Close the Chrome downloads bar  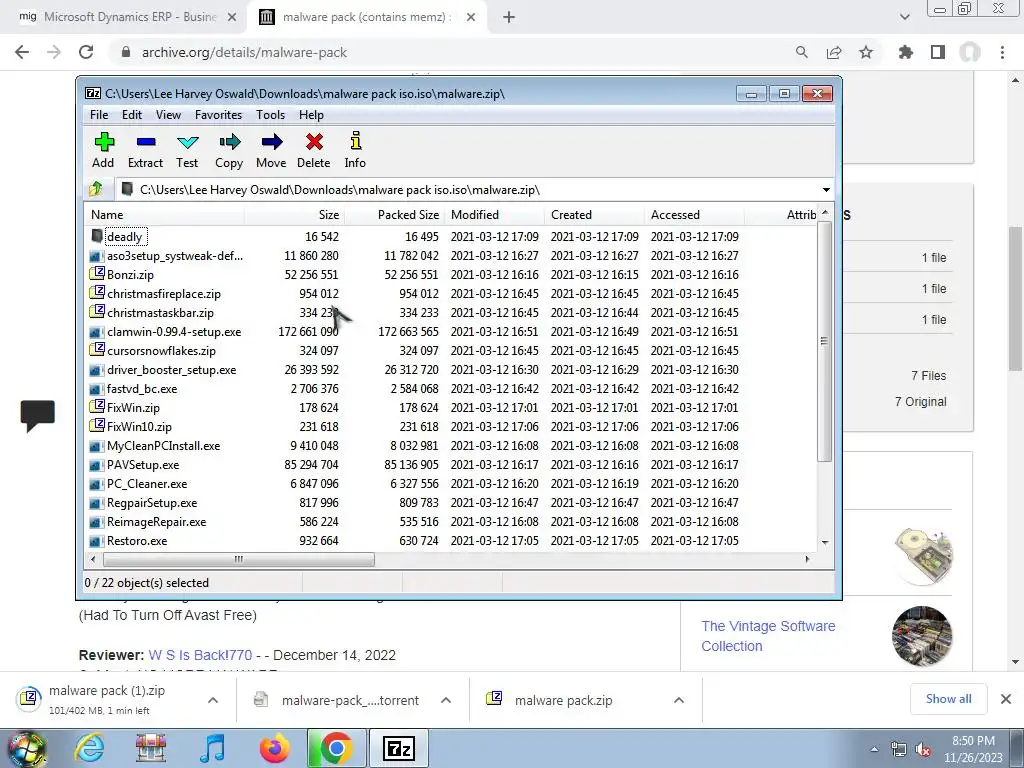click(1006, 699)
